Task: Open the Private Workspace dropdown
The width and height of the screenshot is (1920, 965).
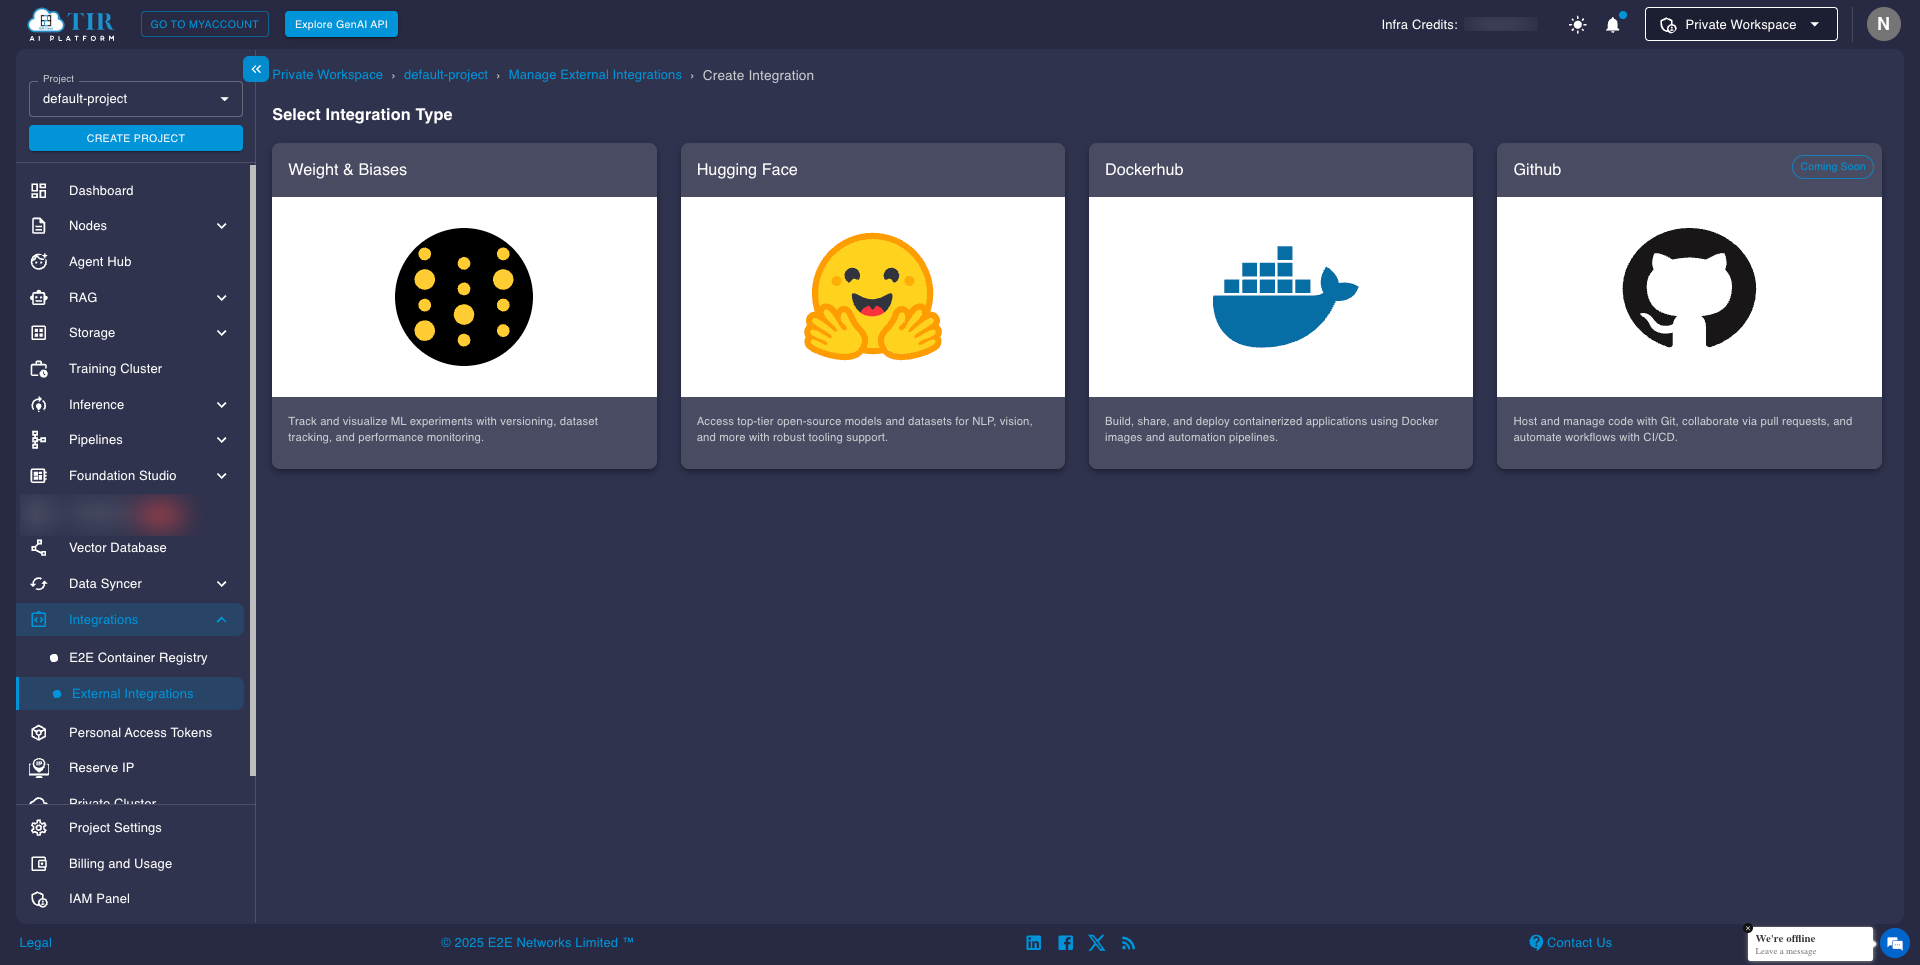Action: point(1740,25)
